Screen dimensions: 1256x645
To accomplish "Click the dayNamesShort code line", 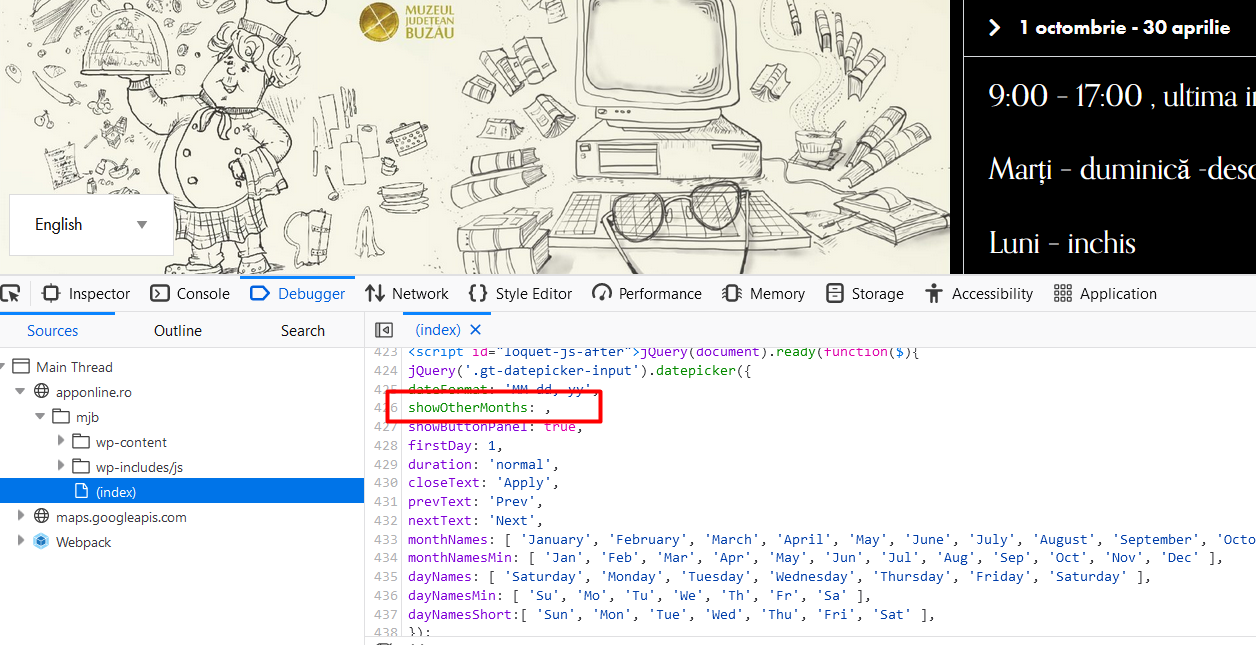I will [x=671, y=614].
